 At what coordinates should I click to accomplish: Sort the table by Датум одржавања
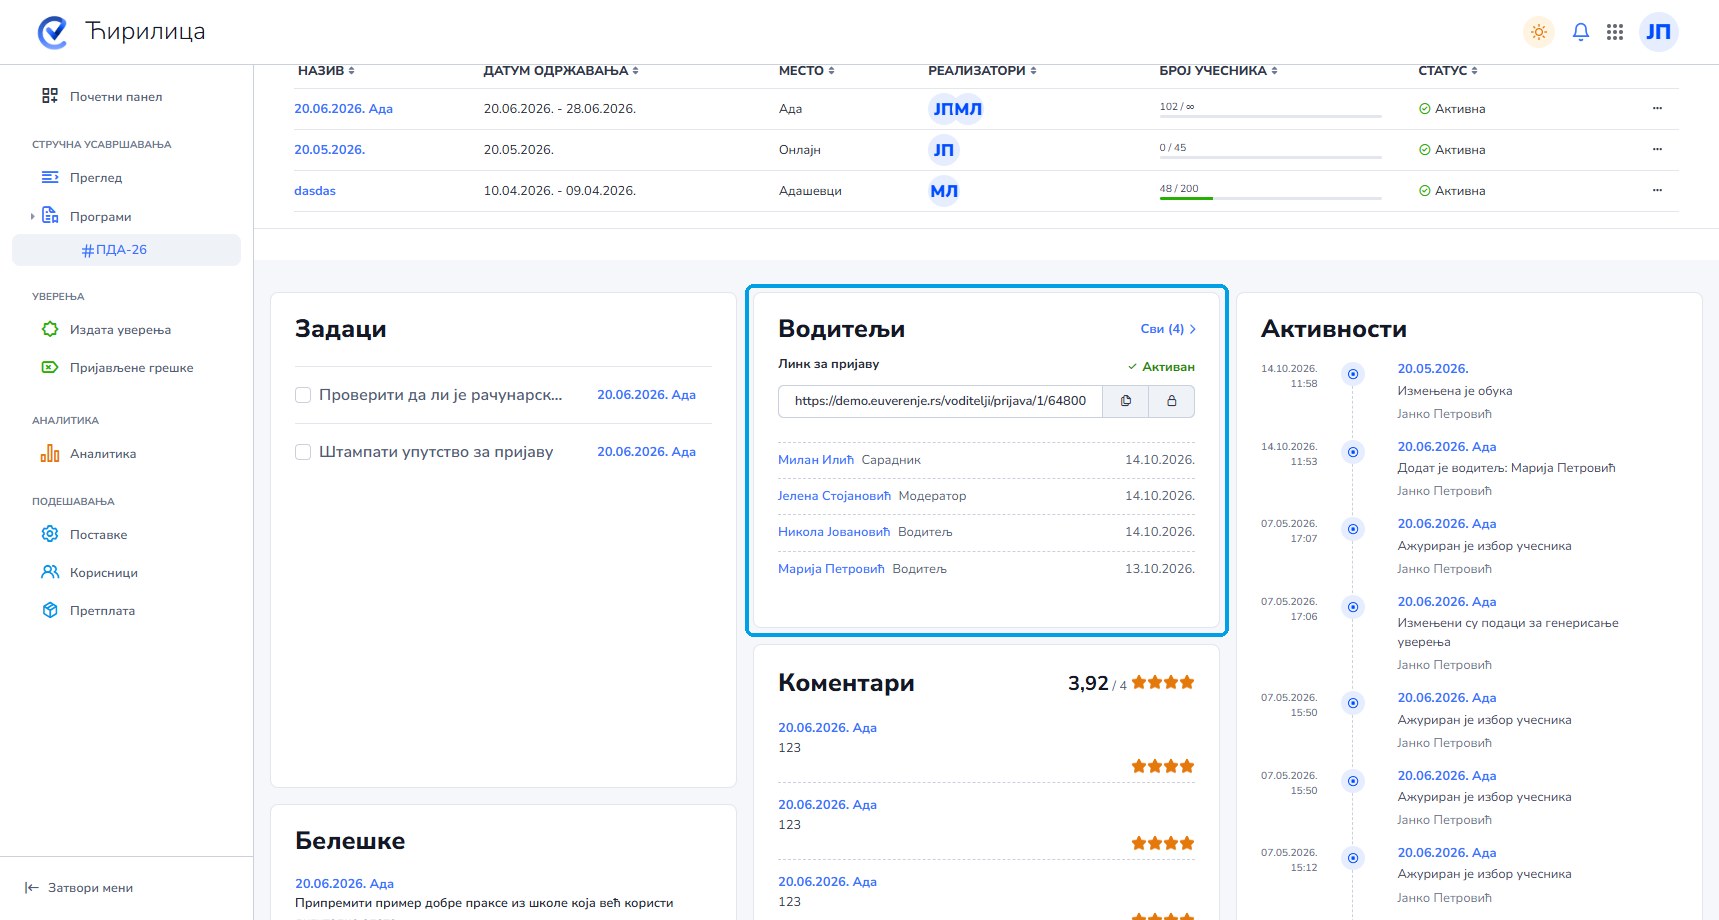click(x=561, y=71)
